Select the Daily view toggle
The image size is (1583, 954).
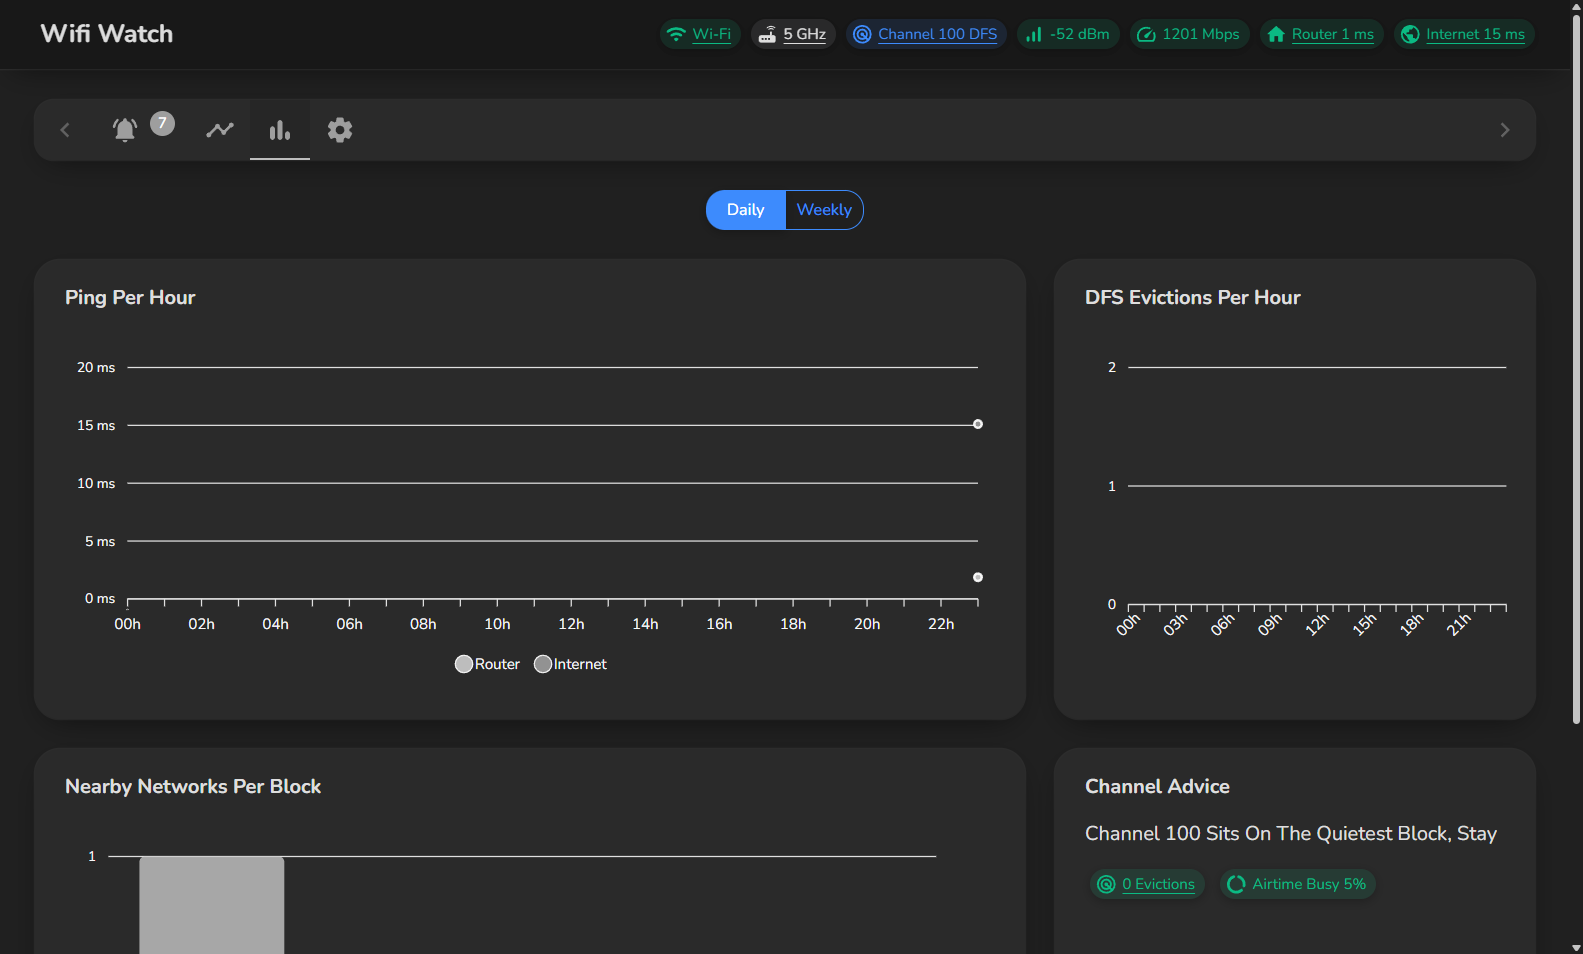tap(746, 210)
